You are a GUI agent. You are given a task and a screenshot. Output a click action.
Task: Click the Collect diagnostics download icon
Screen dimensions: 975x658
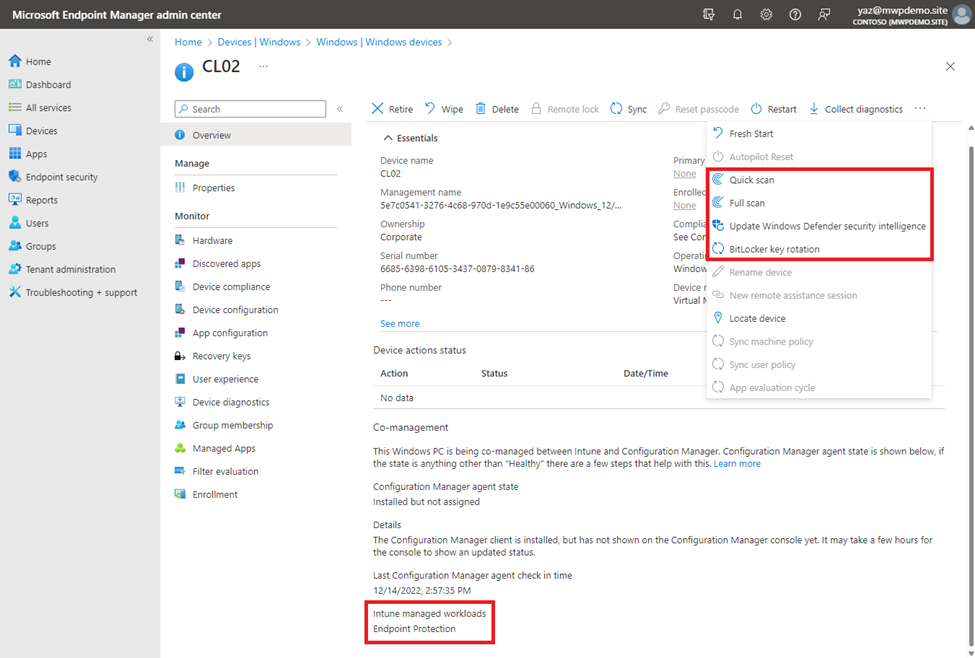click(x=814, y=108)
